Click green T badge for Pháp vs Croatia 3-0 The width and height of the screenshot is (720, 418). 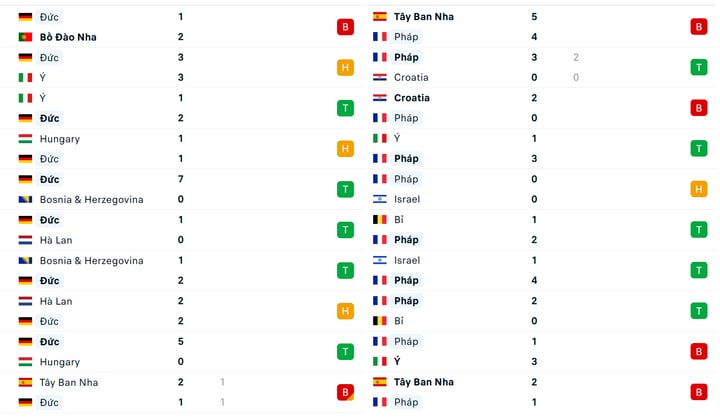click(699, 68)
